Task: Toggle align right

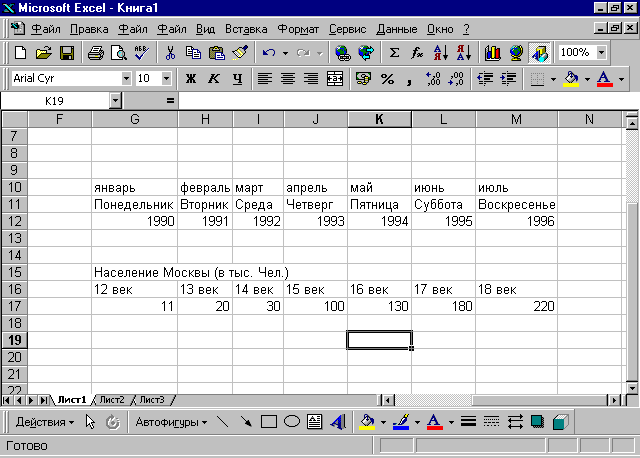Action: [311, 78]
